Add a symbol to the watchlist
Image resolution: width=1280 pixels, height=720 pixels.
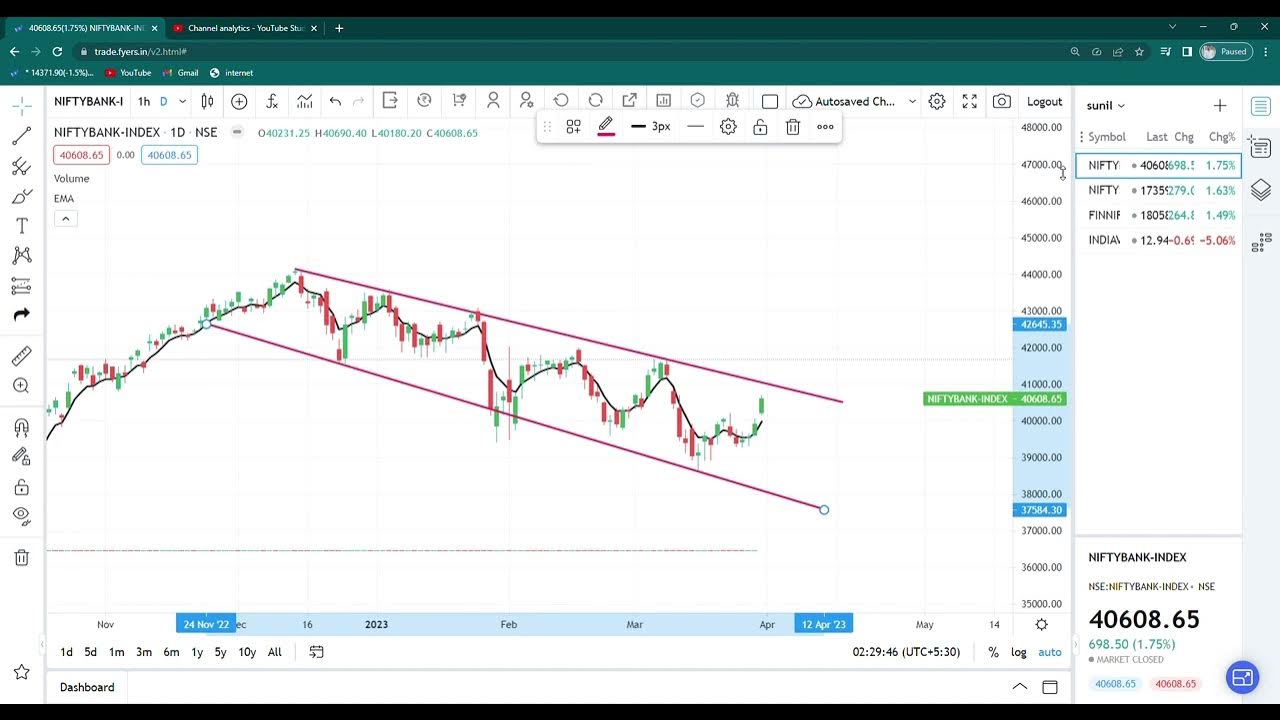[x=1220, y=105]
